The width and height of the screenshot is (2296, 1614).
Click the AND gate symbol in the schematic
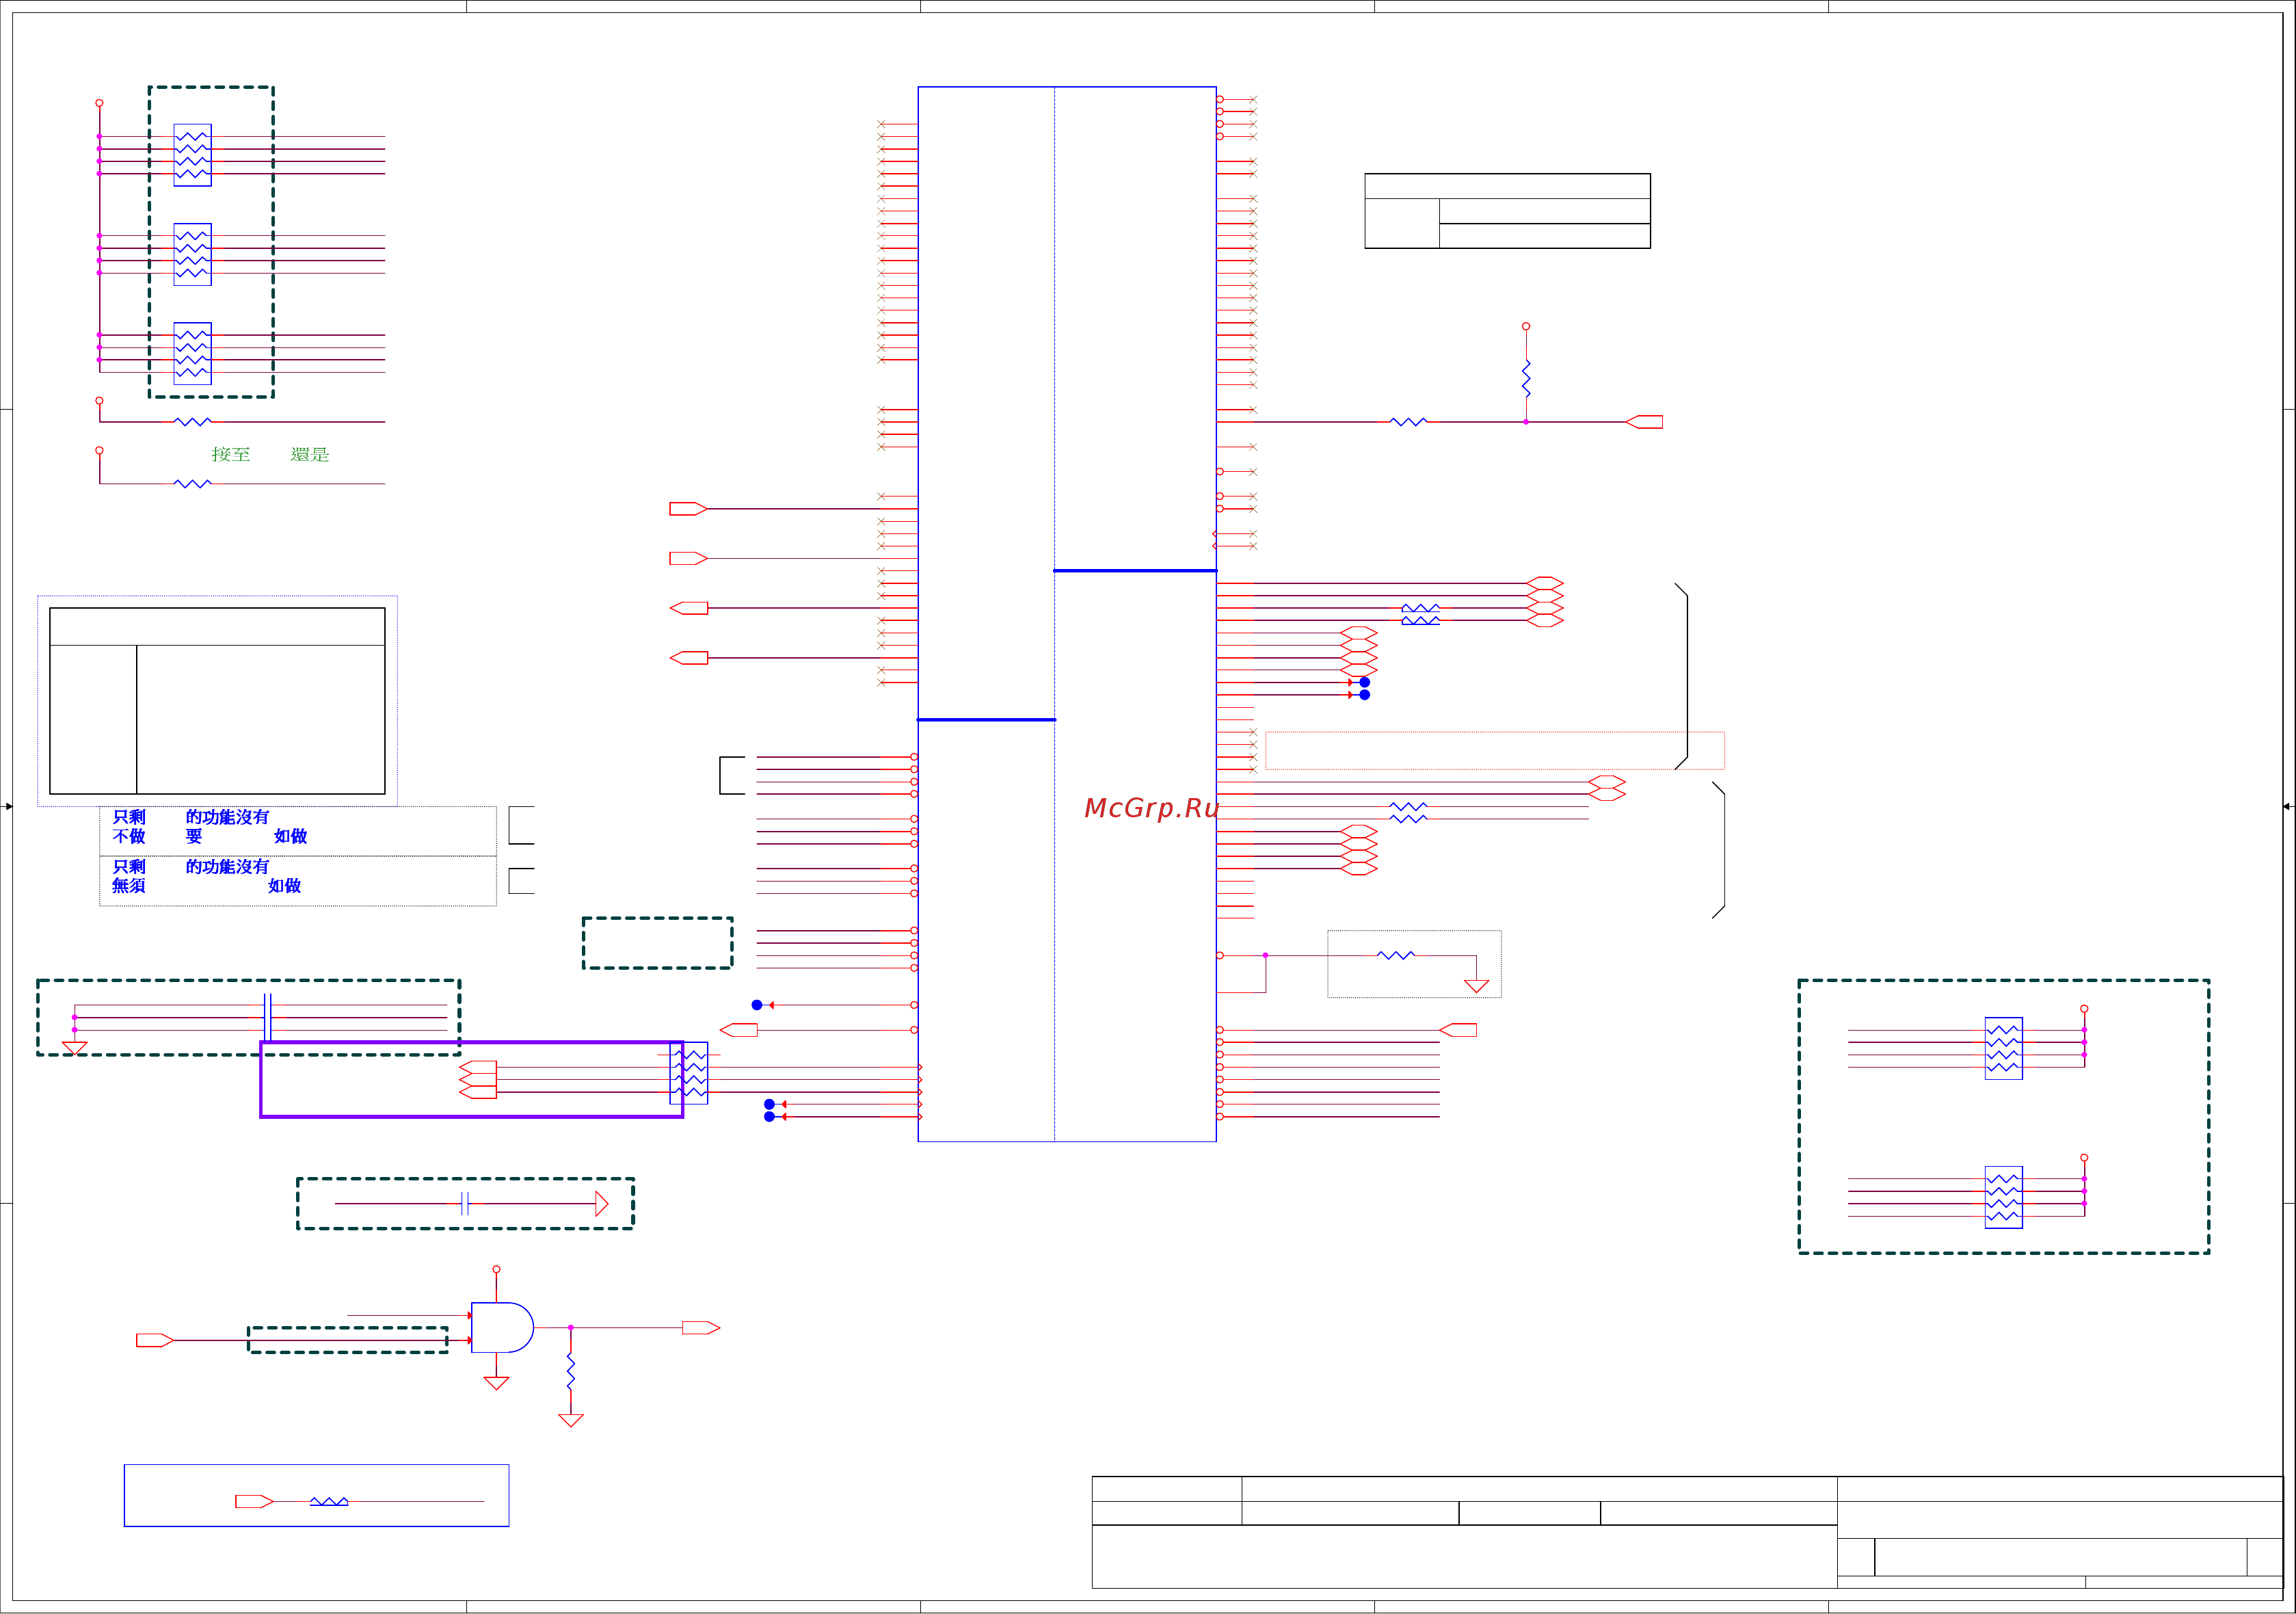502,1328
